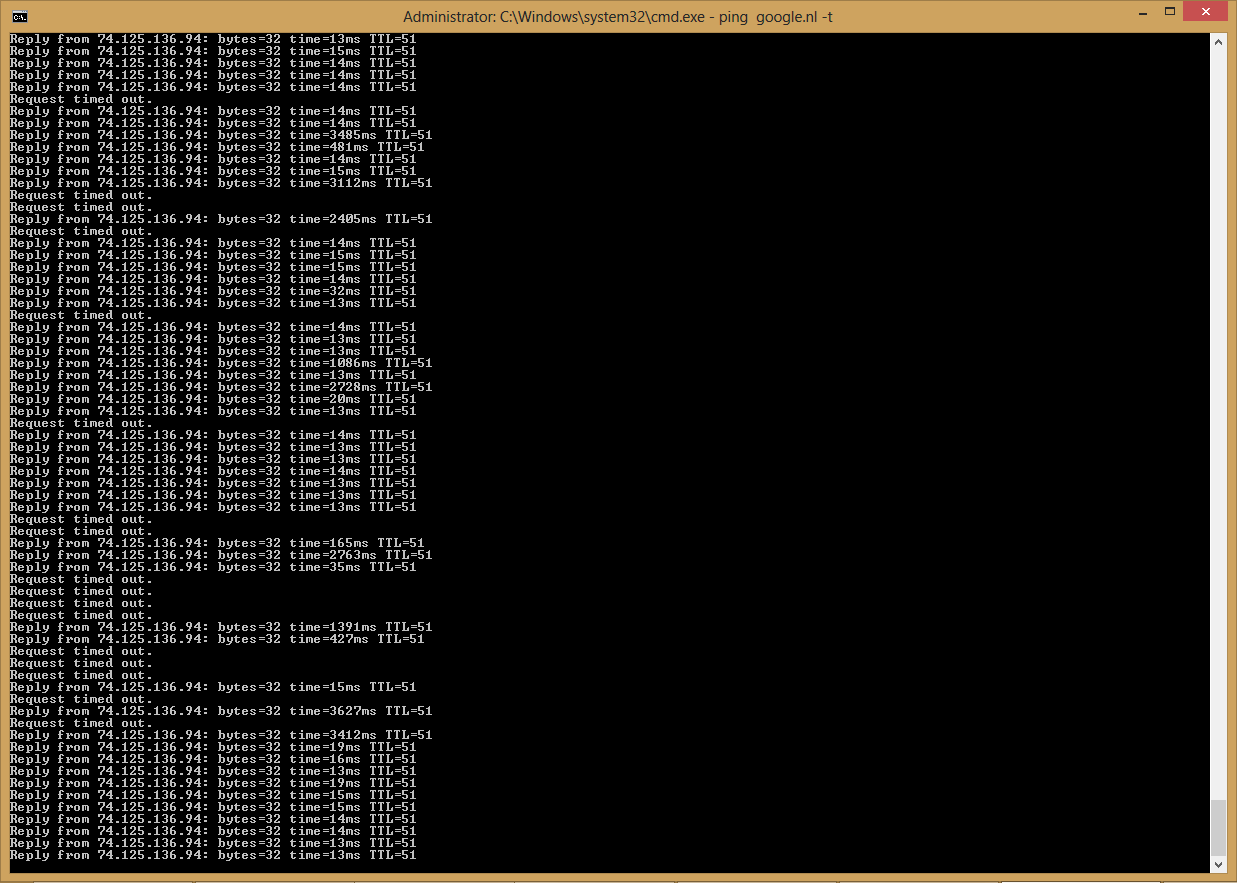The height and width of the screenshot is (883, 1237).
Task: Maximize the command prompt window
Action: pyautogui.click(x=1171, y=12)
